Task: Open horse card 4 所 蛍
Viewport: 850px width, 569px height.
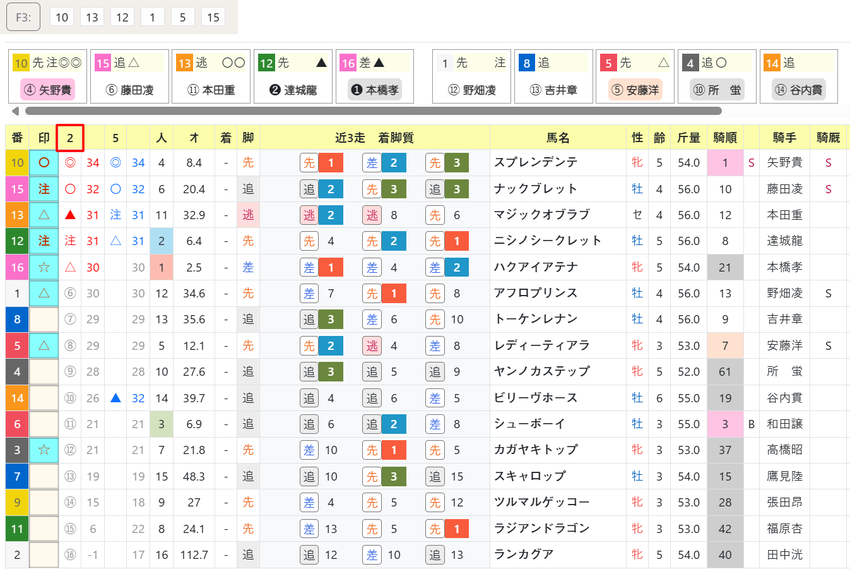Action: pyautogui.click(x=717, y=76)
